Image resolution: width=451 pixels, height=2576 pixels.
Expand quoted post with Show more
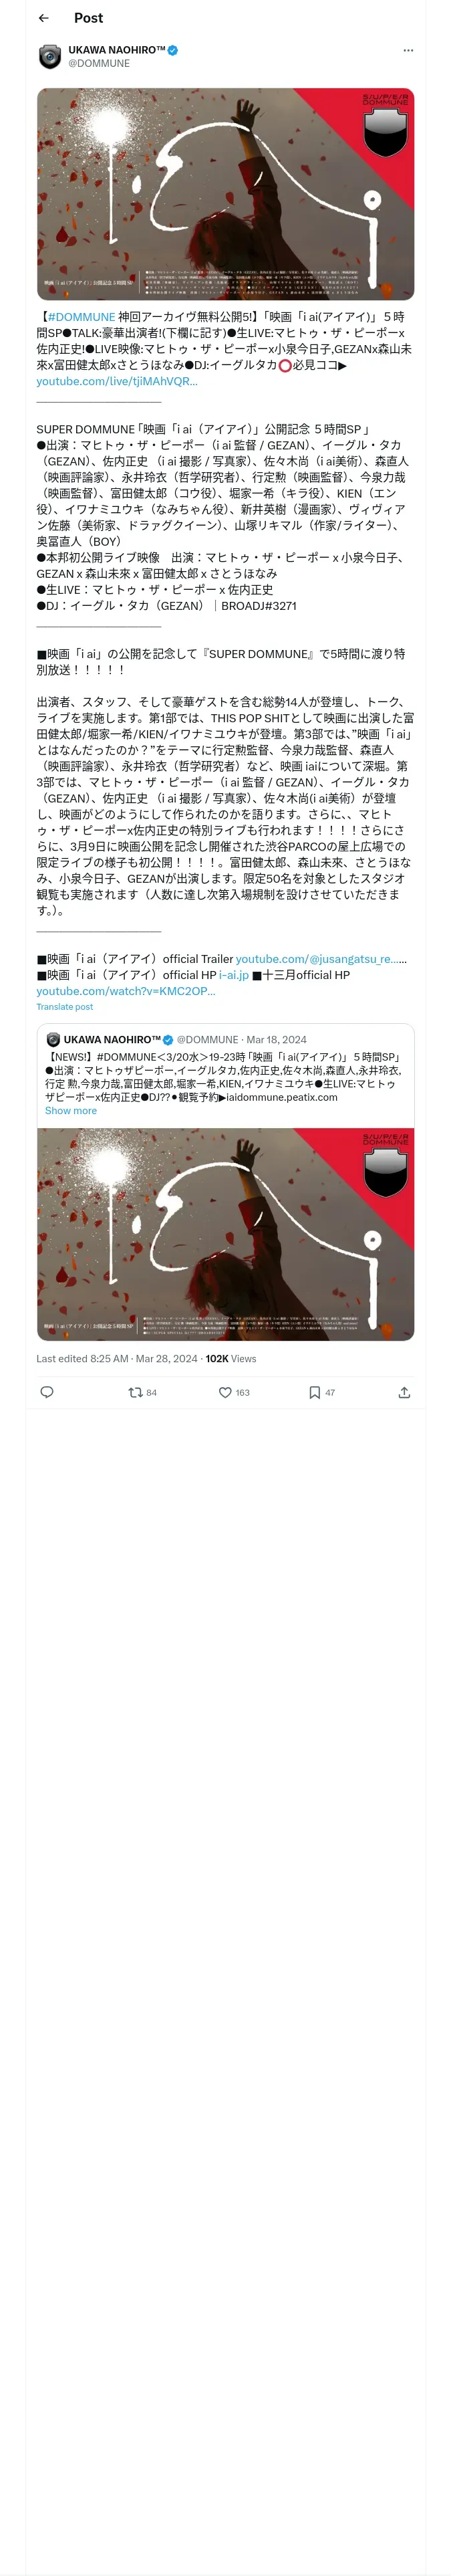tap(71, 1111)
